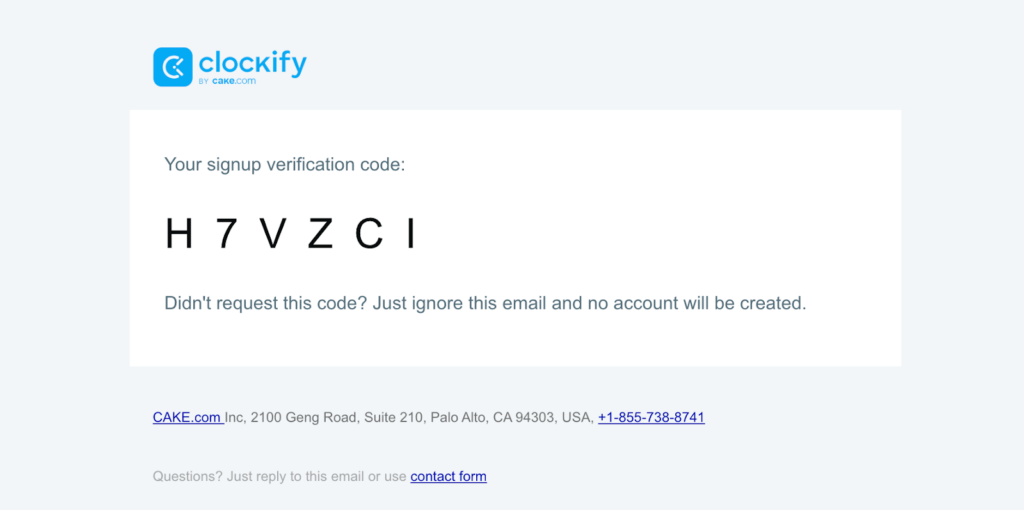This screenshot has width=1024, height=511.
Task: Click the "BY CAKE.com" tagline under the logo
Action: [x=227, y=82]
